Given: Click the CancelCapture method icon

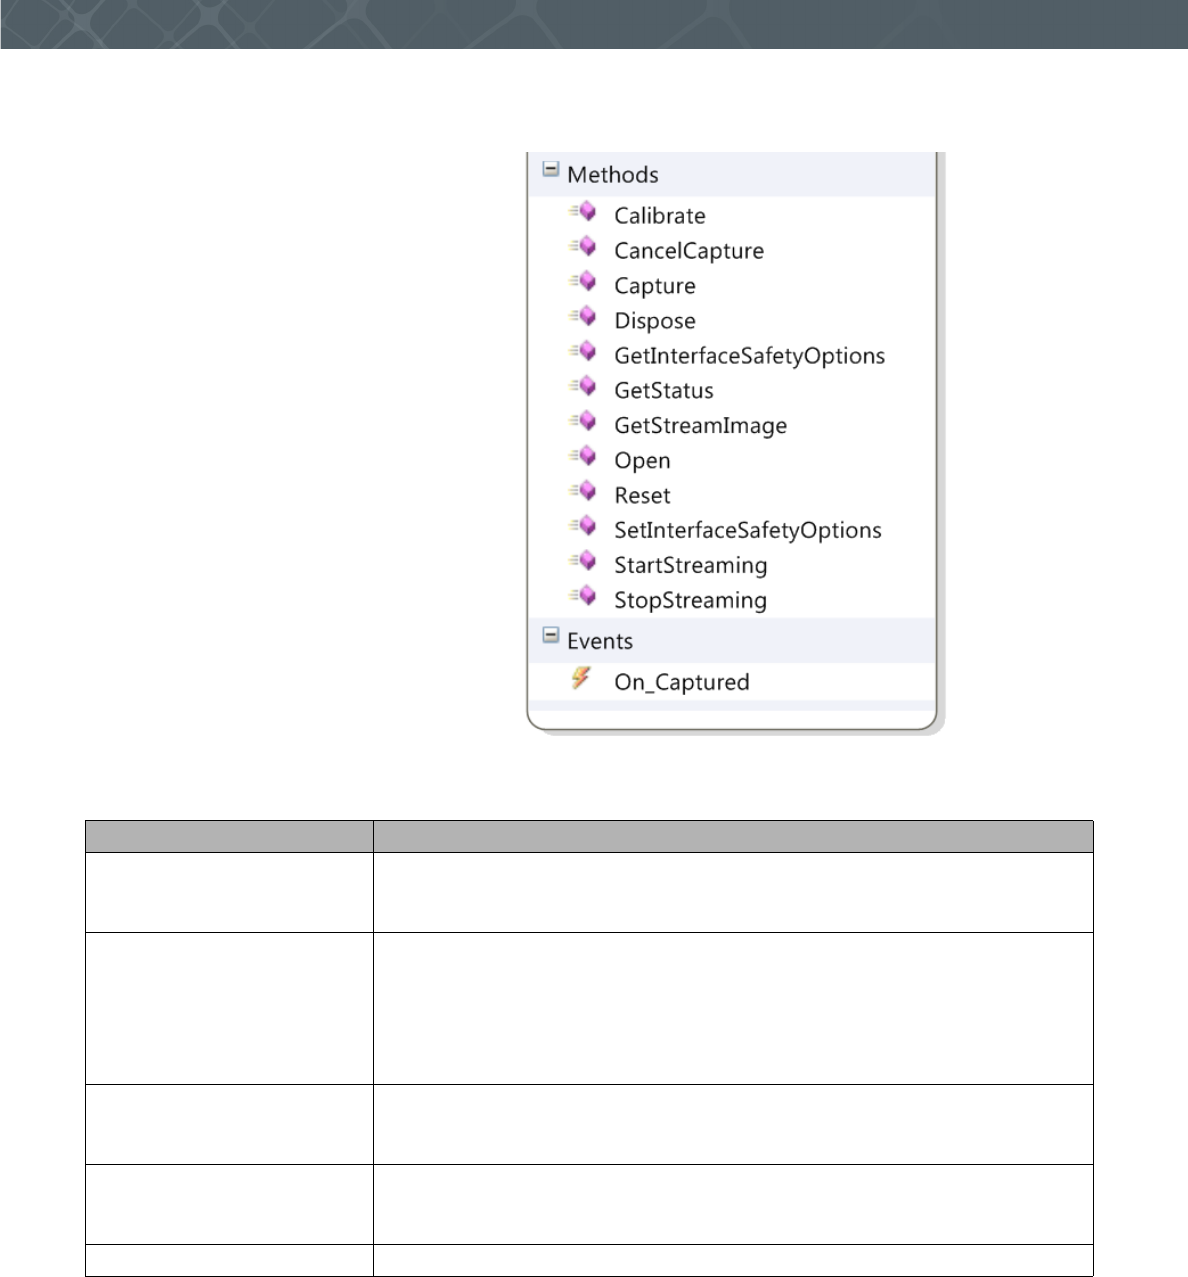Looking at the screenshot, I should [583, 247].
